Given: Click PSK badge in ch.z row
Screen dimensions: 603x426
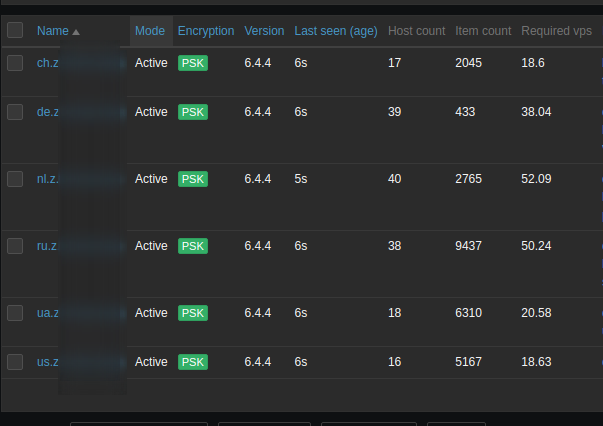Looking at the screenshot, I should tap(193, 63).
